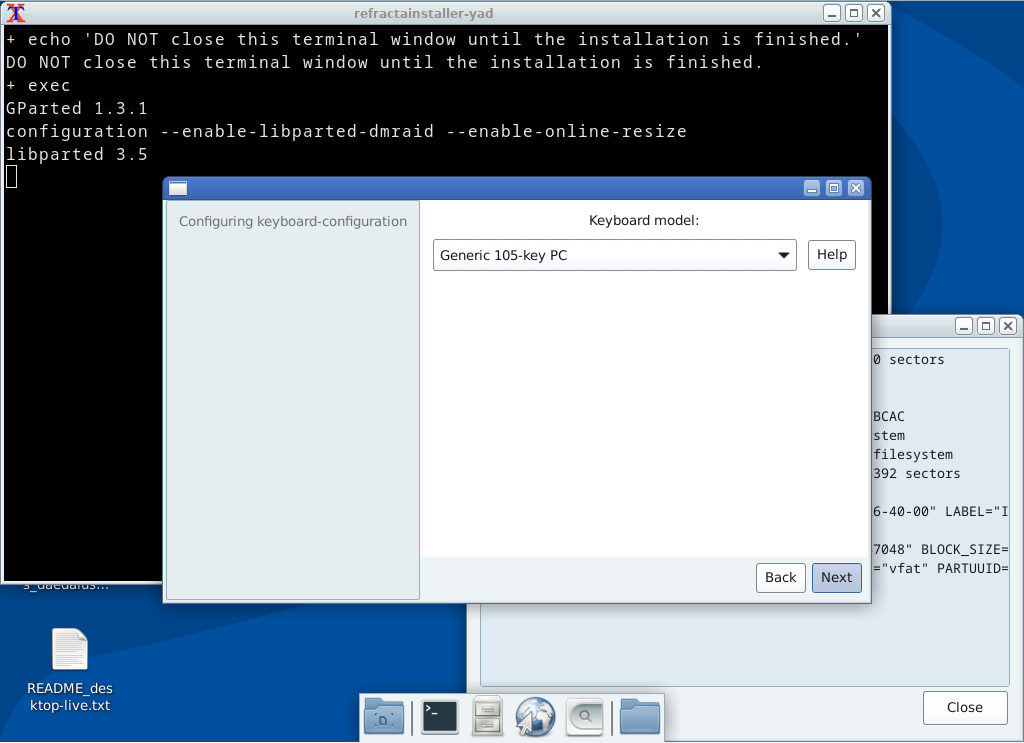Go to the previous step with Back
Screen dimensions: 1024x743
point(780,577)
